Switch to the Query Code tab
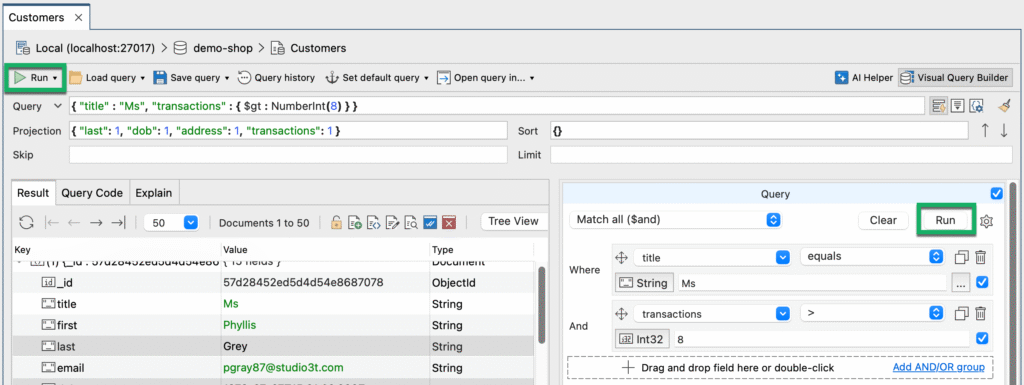Screen dimensions: 1024x385 point(92,193)
